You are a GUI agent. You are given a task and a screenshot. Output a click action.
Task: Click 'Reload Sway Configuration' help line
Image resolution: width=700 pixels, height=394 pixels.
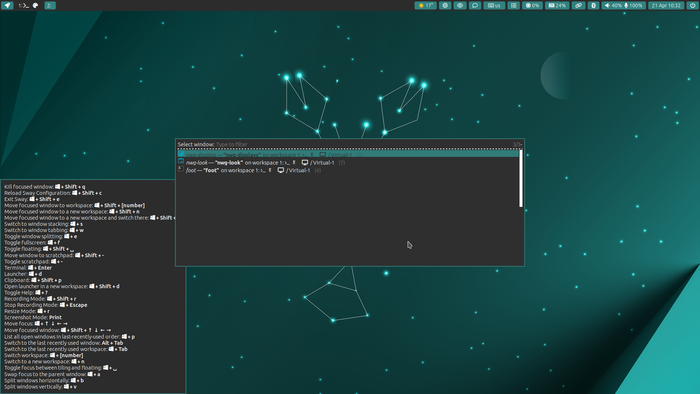click(x=53, y=193)
